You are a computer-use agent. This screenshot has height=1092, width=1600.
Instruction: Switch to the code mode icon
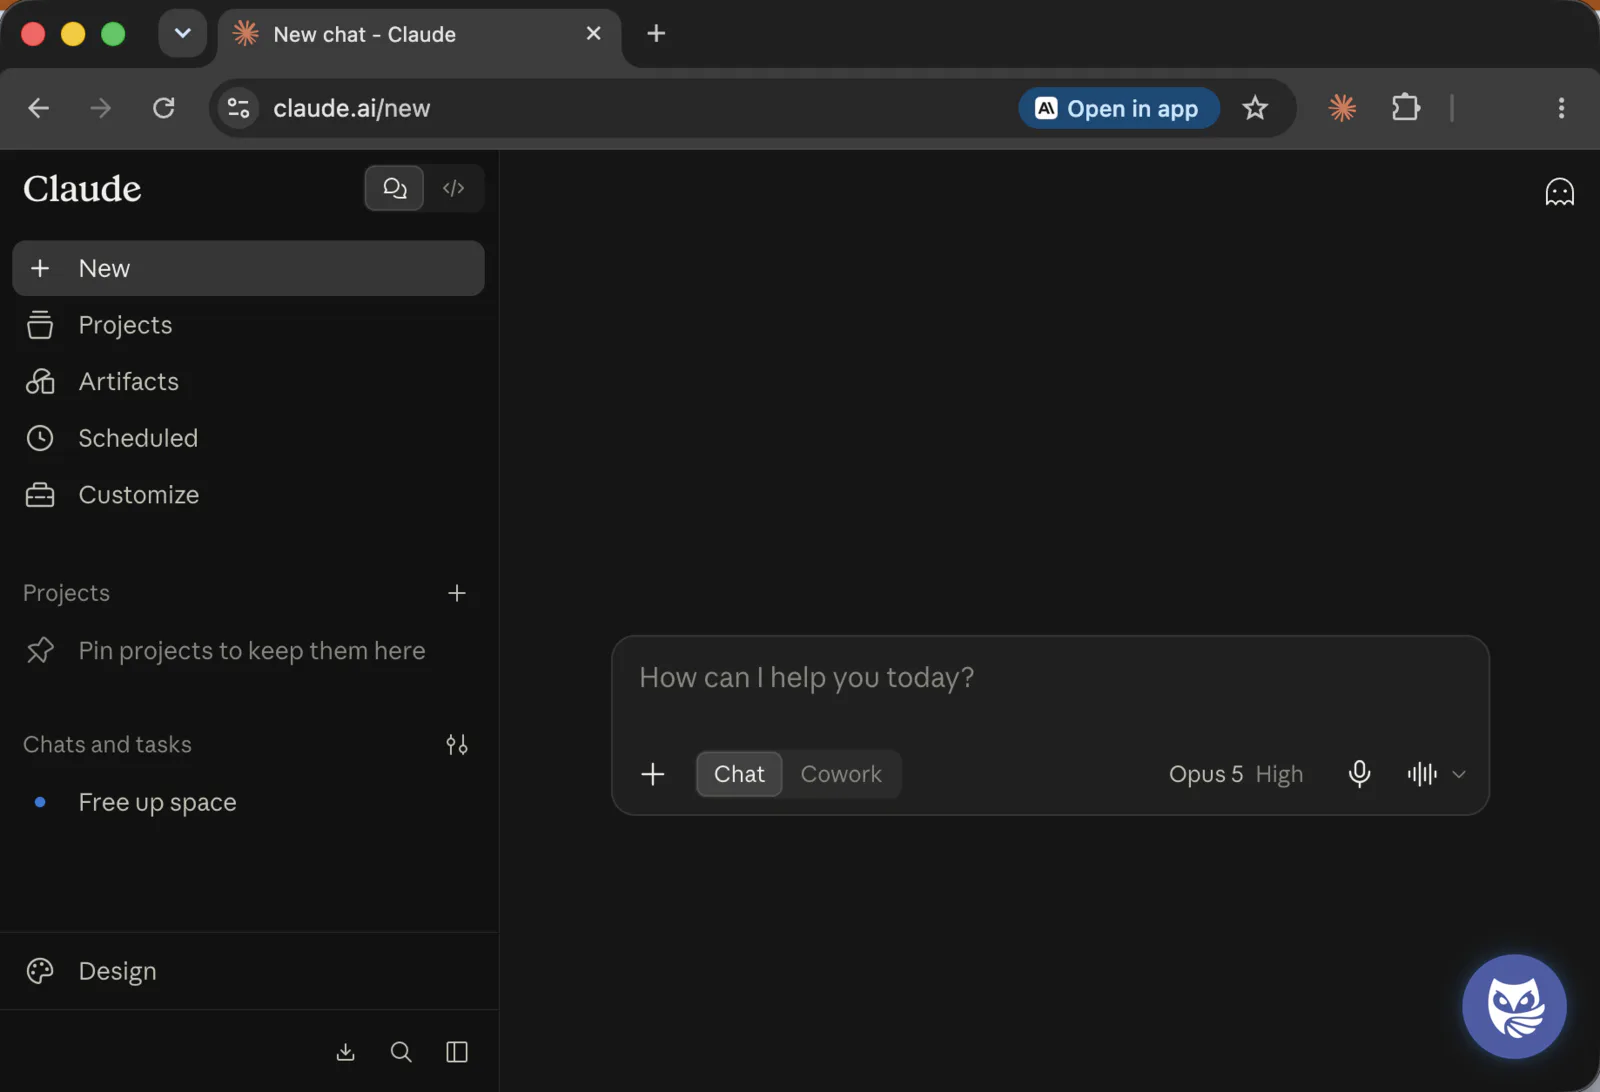click(454, 188)
